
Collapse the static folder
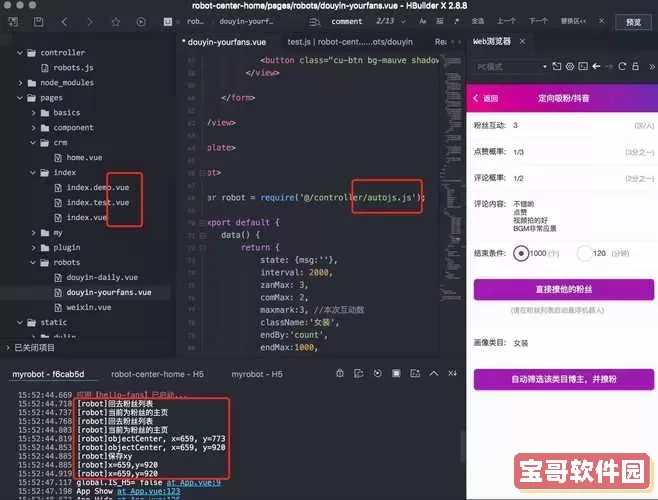coord(20,322)
